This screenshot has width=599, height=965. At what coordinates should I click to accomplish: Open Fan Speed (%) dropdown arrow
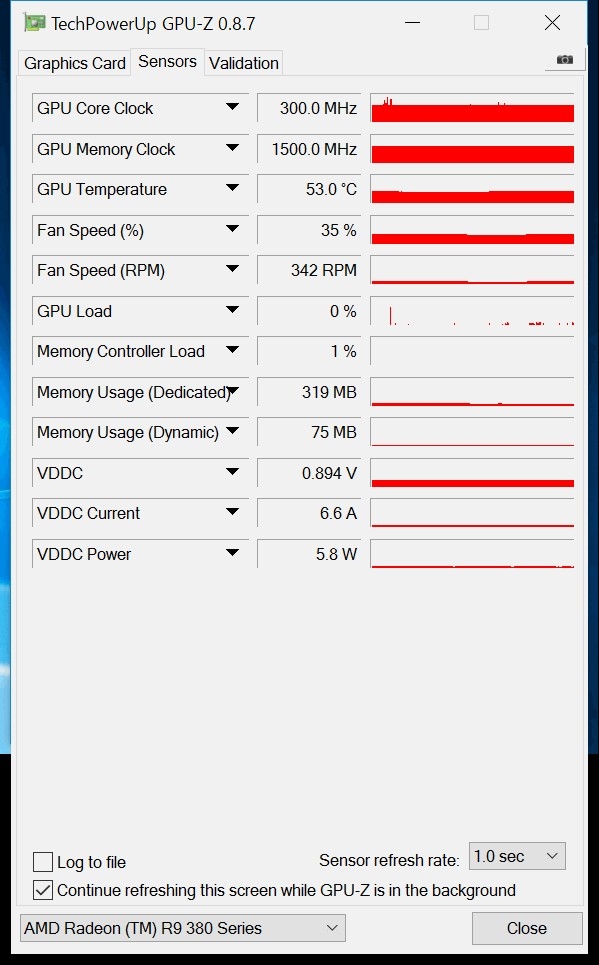tap(232, 229)
